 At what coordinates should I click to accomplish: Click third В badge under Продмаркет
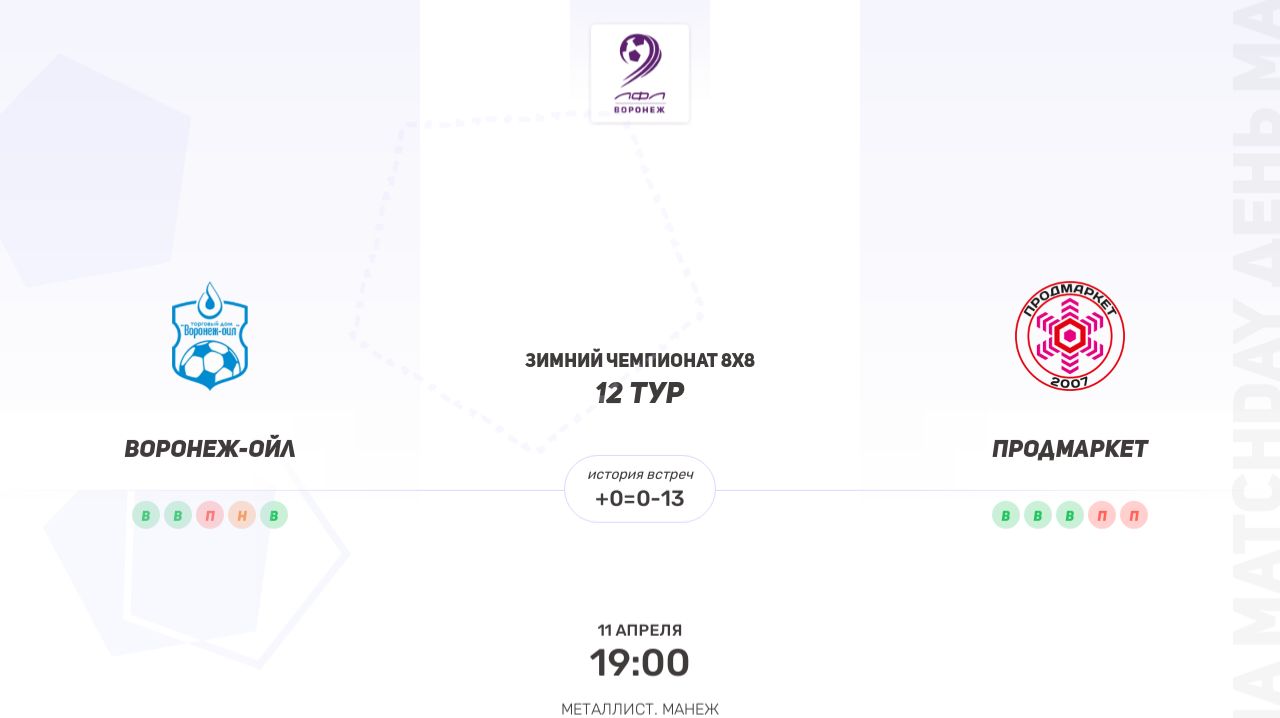pyautogui.click(x=1070, y=515)
